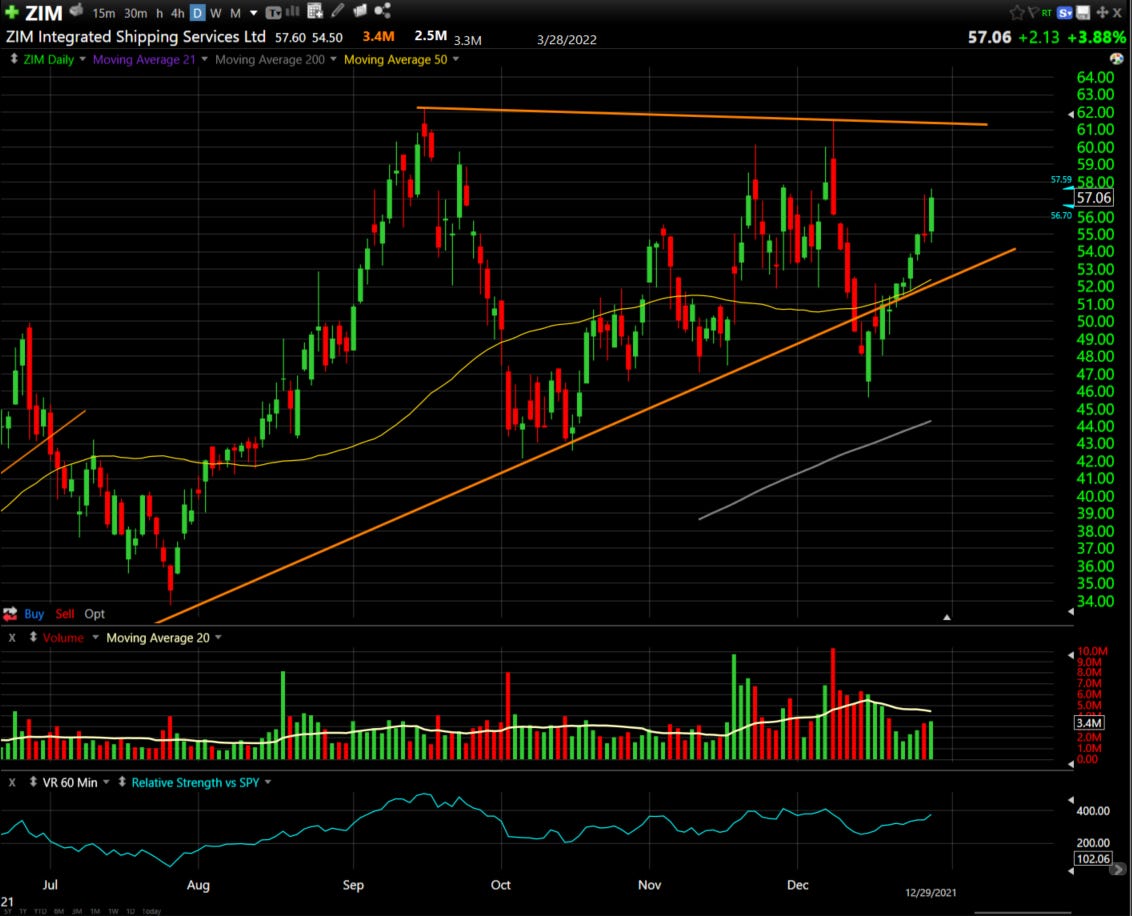The image size is (1132, 916).
Task: Click the Buy button
Action: point(34,614)
